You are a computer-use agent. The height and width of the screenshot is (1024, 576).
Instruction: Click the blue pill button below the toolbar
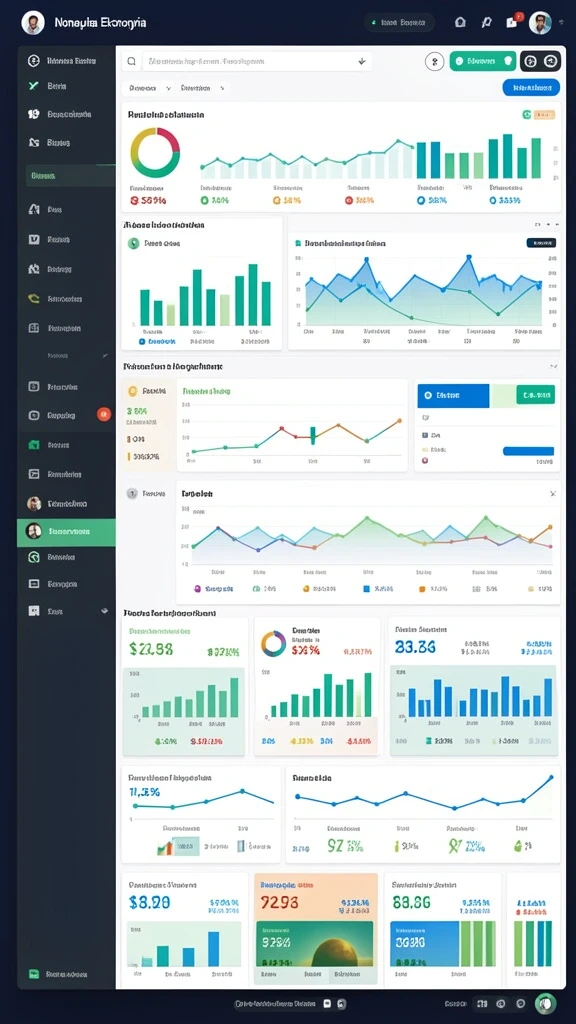(531, 87)
